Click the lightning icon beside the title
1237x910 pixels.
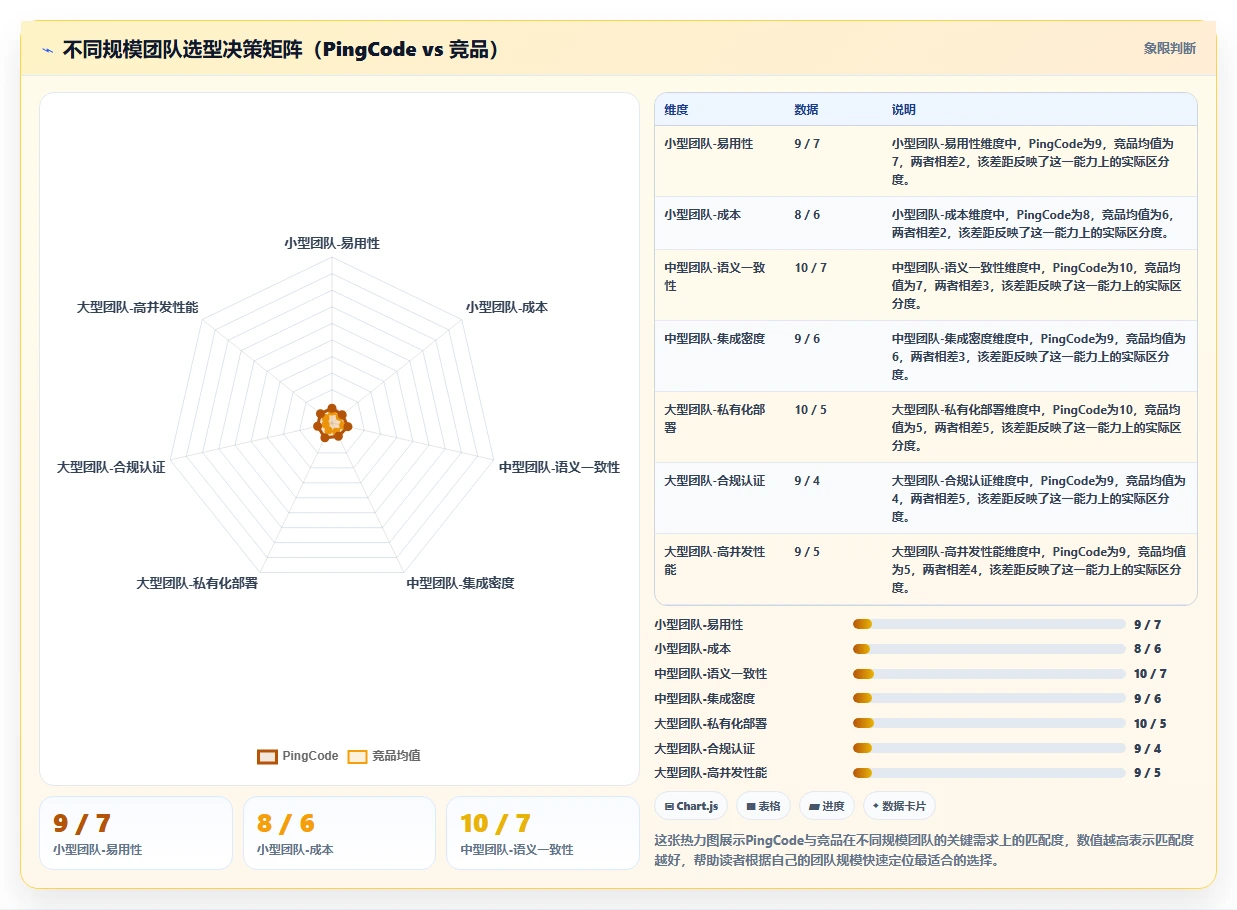[47, 50]
